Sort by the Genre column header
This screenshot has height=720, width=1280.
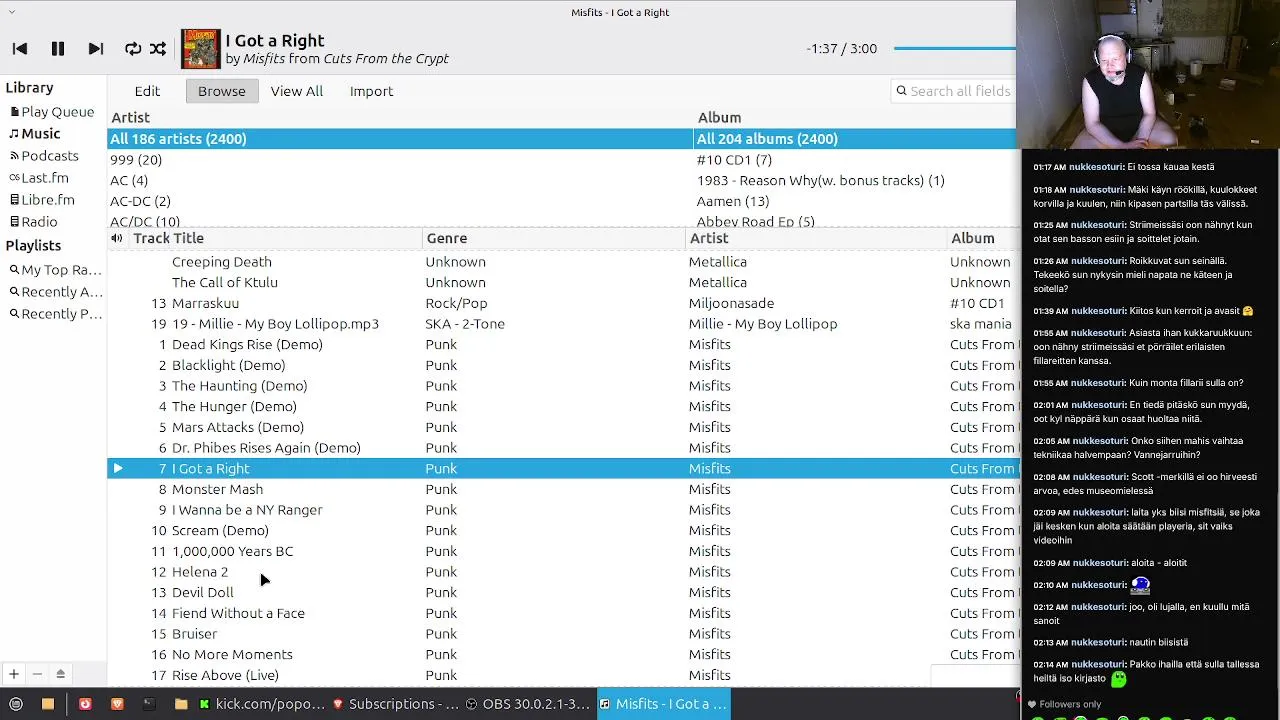pyautogui.click(x=447, y=238)
